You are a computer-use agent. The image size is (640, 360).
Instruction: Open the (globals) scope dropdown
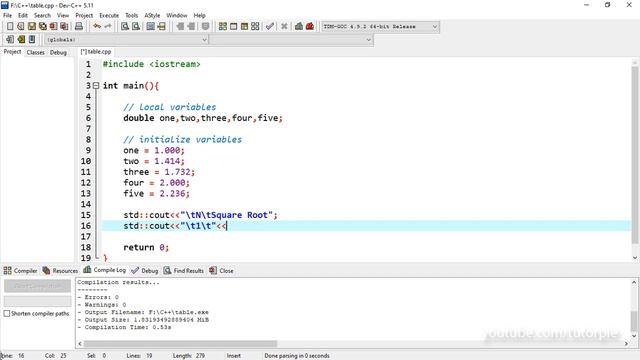(x=126, y=40)
